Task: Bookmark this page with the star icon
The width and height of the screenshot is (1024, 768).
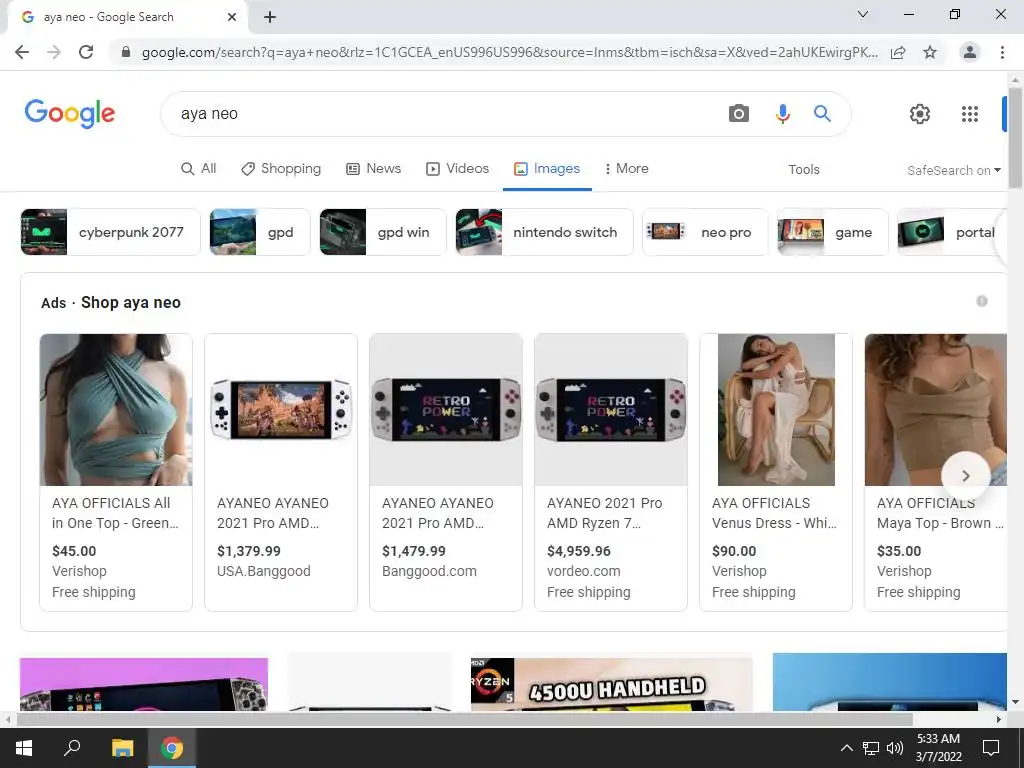Action: point(930,52)
